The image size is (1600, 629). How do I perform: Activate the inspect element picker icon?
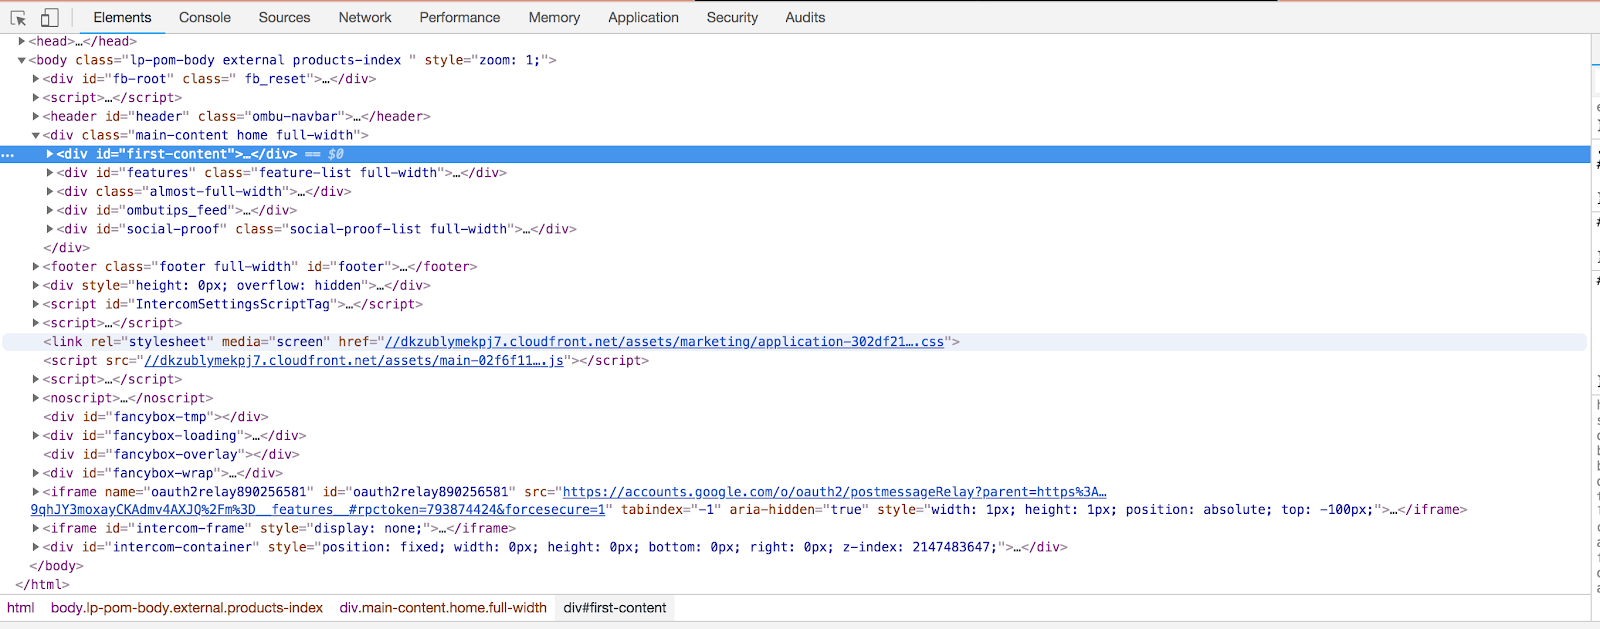tap(18, 18)
